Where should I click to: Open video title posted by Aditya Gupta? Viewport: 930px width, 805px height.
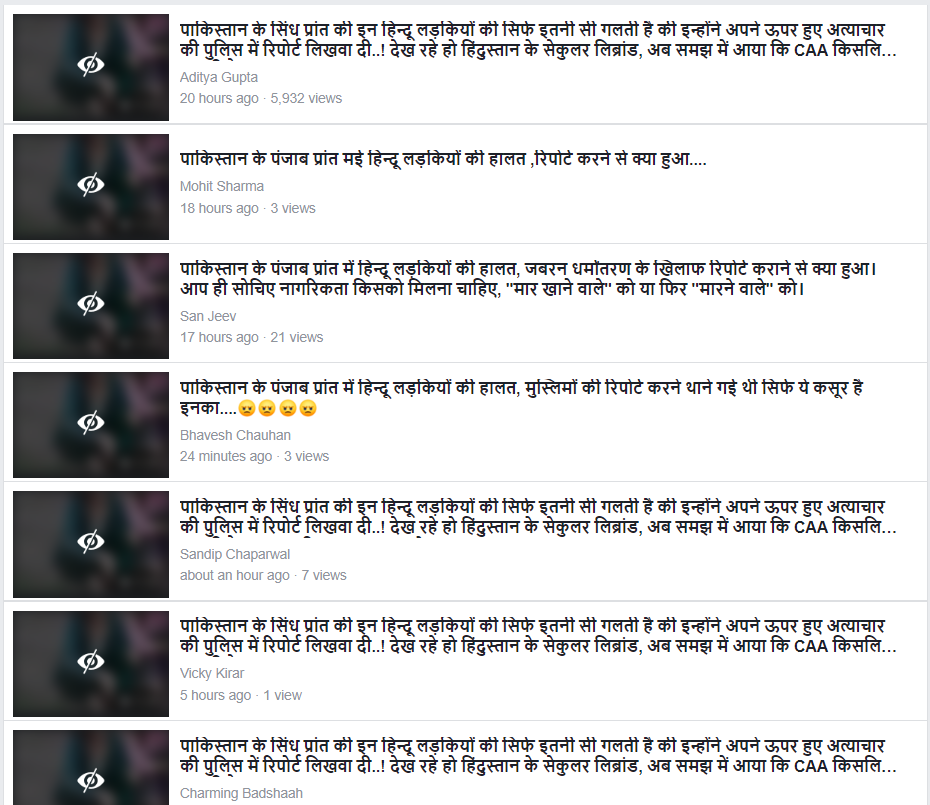[538, 40]
